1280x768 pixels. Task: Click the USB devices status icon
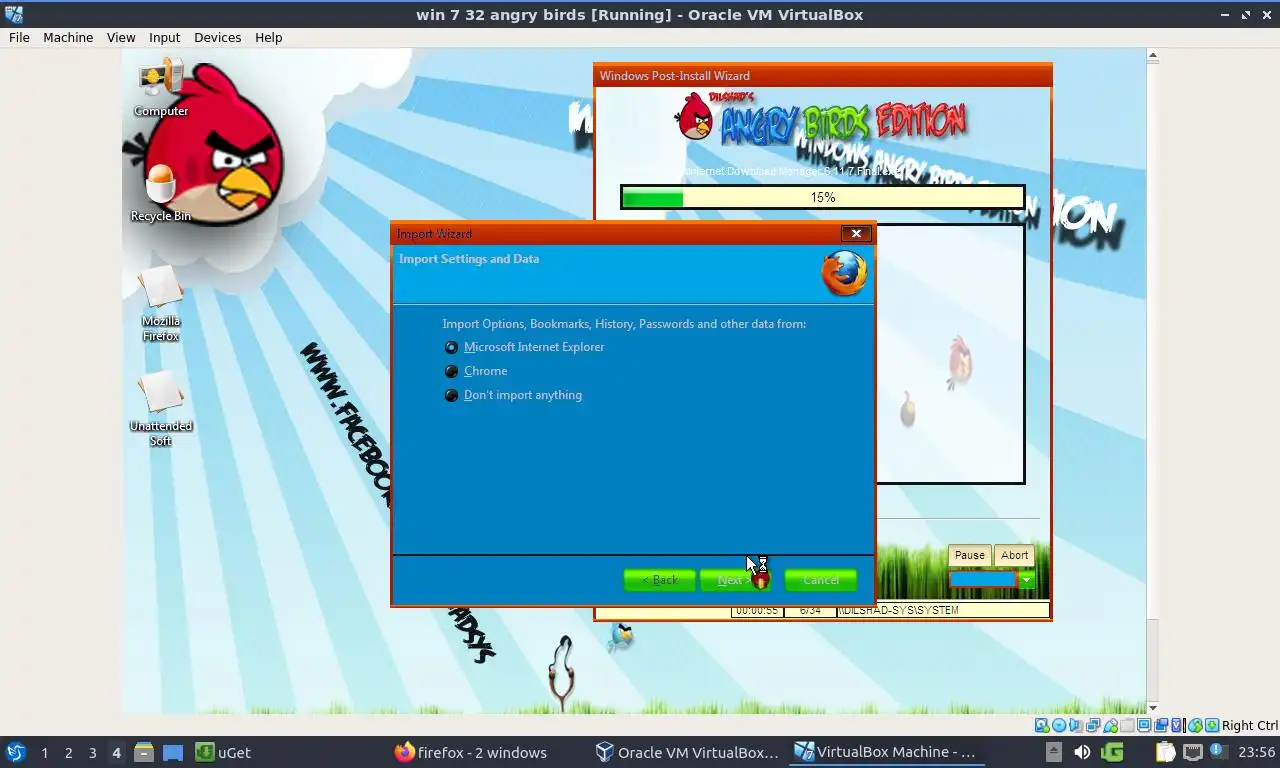point(1110,726)
